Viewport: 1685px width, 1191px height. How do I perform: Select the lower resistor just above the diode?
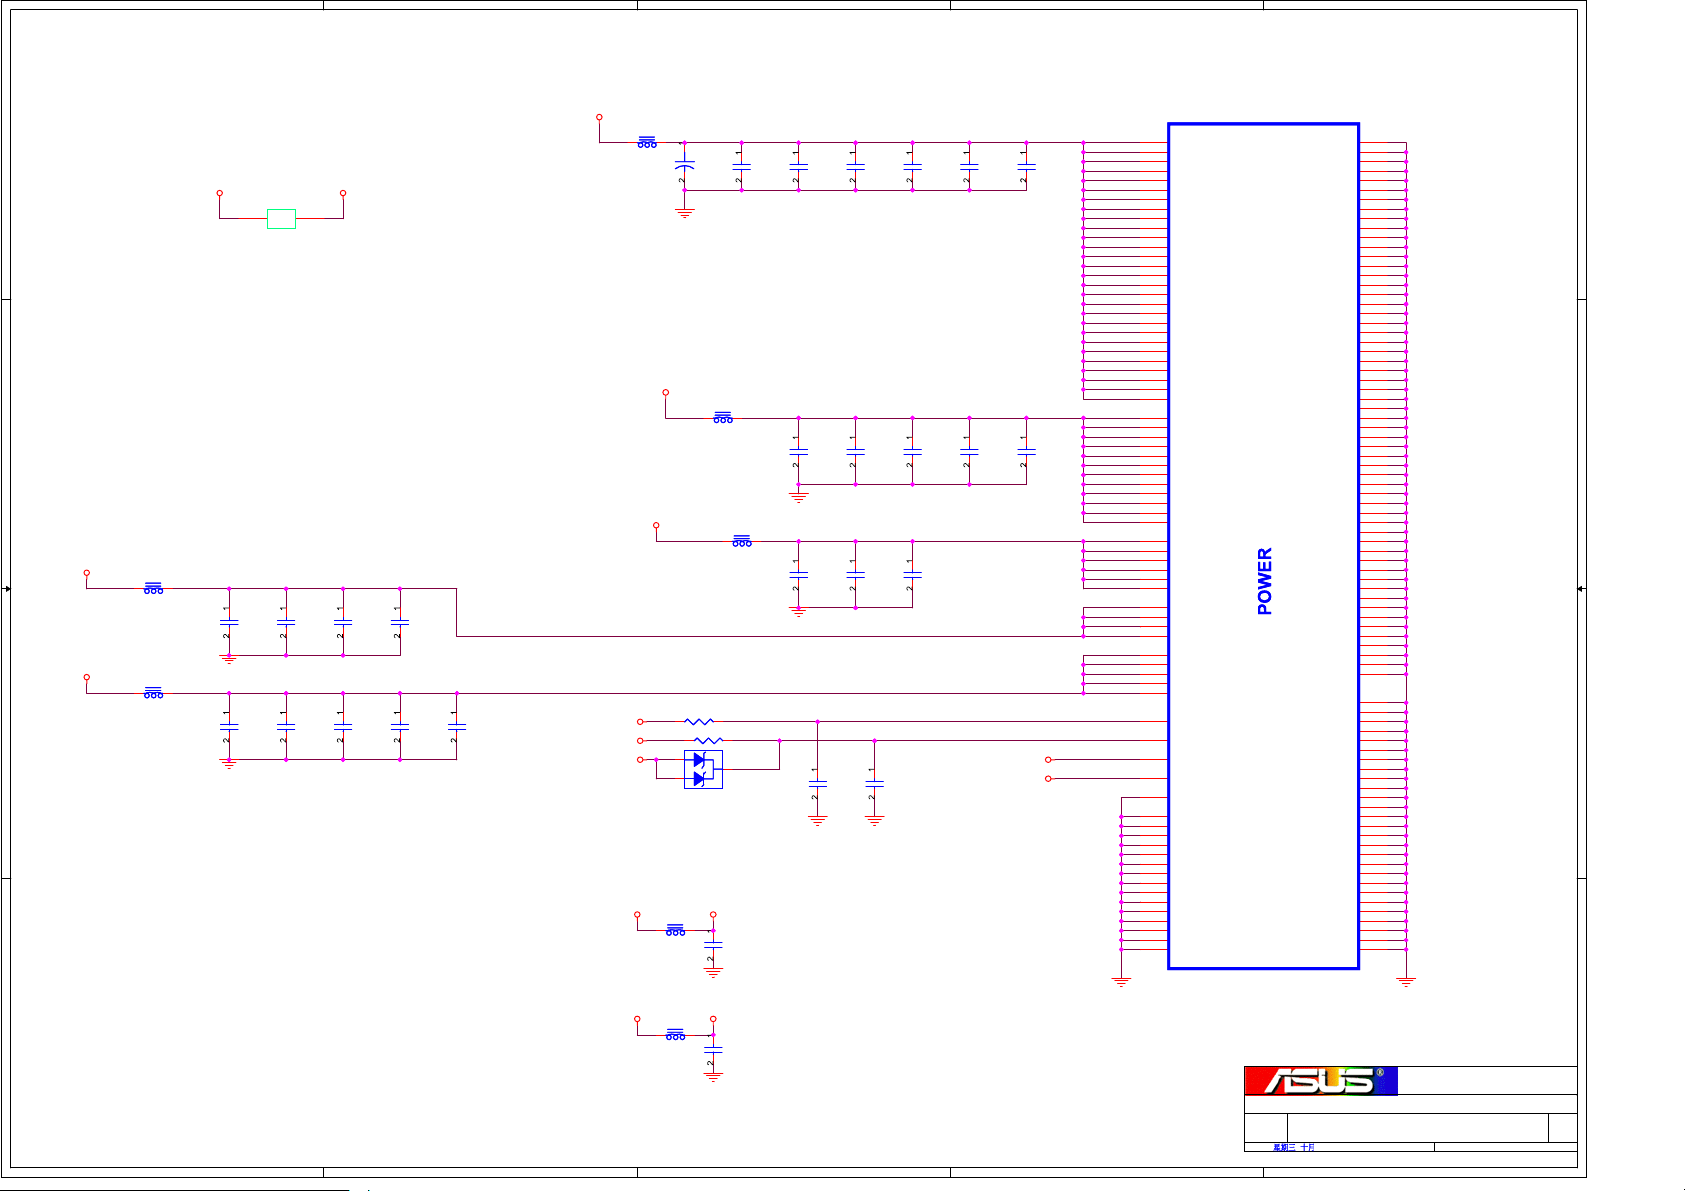[x=708, y=740]
